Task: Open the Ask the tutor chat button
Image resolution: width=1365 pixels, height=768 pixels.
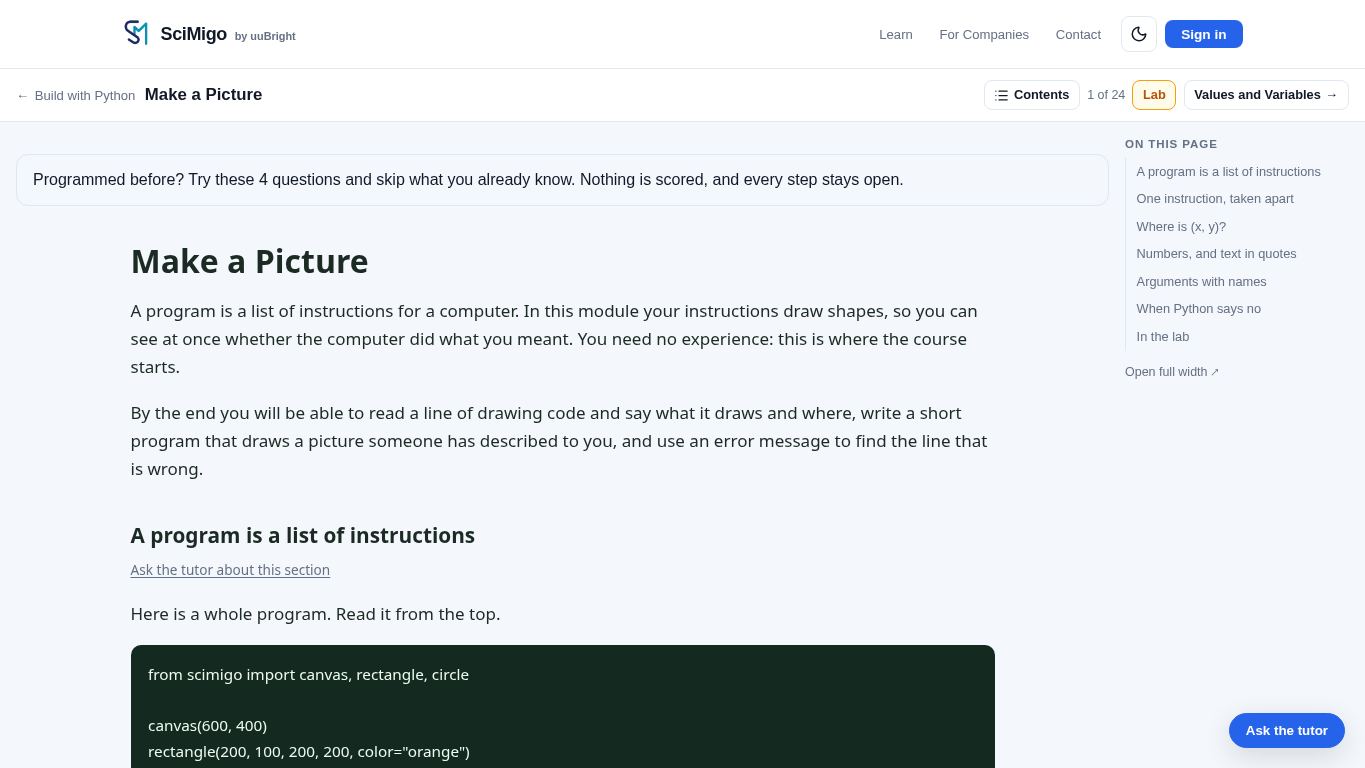Action: [1286, 731]
